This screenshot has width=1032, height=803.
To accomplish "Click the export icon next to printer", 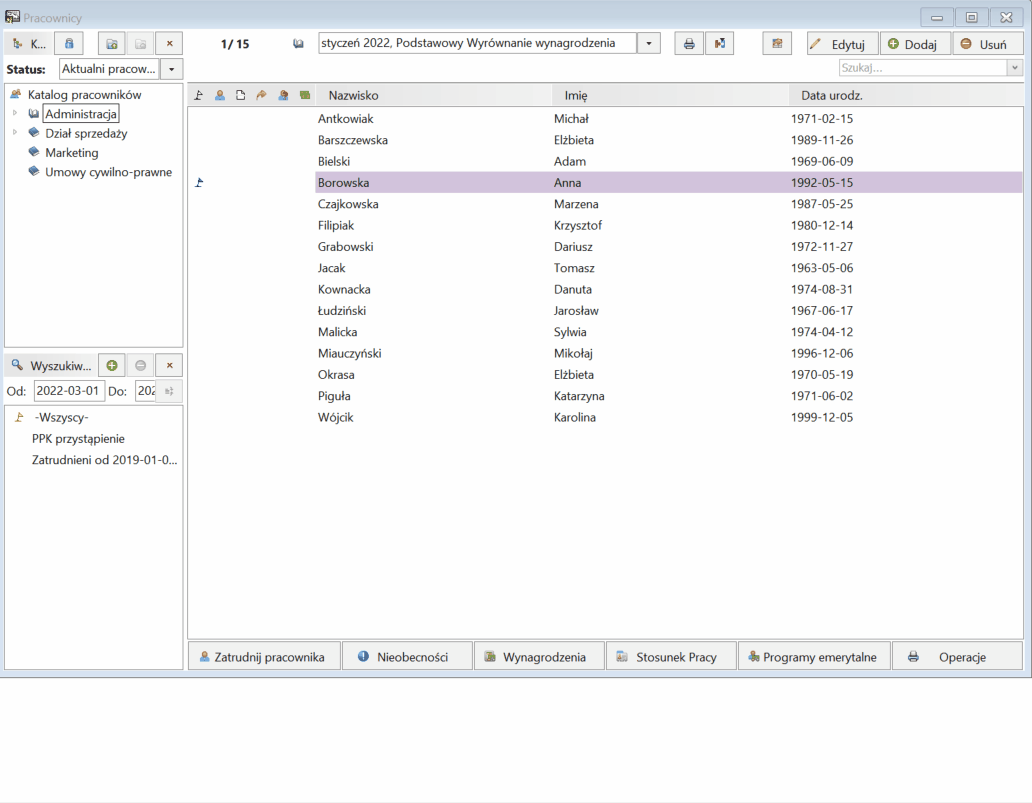I will (719, 43).
